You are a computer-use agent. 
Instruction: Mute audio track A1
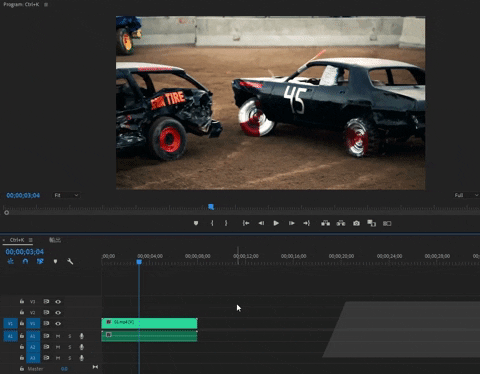point(58,336)
